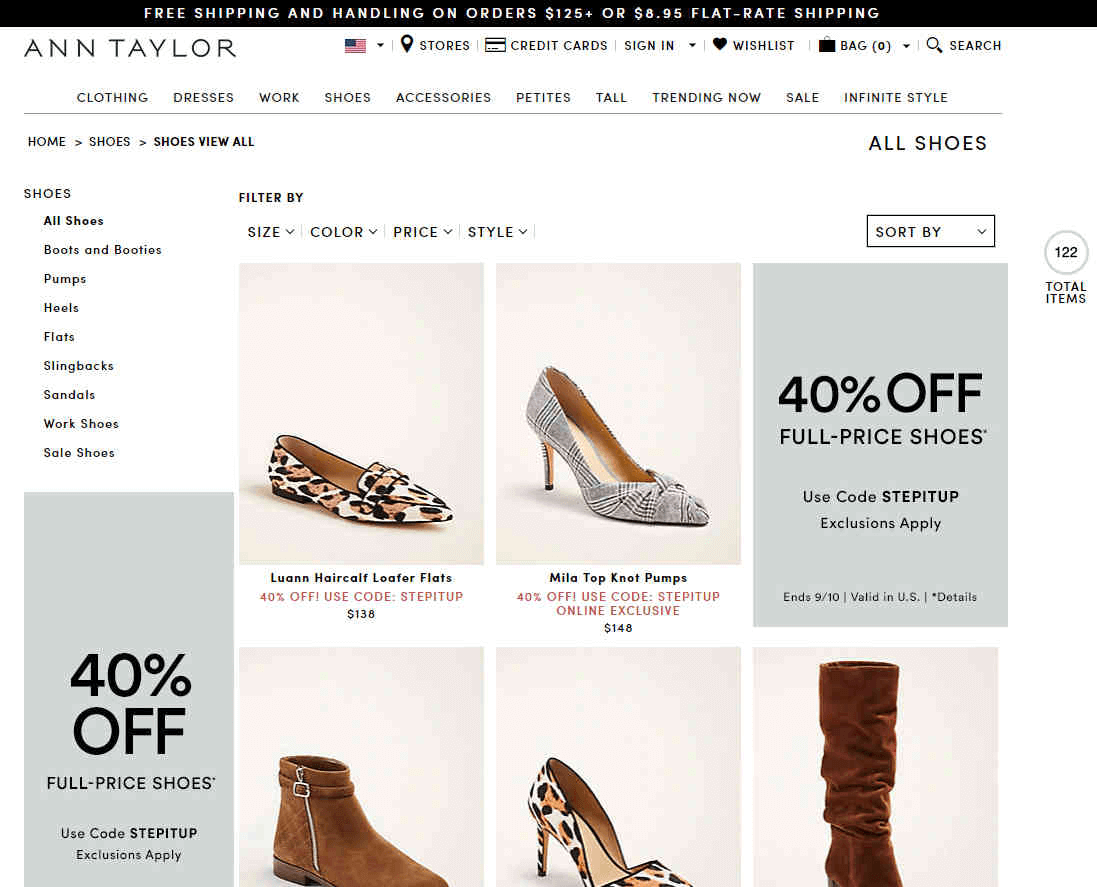
Task: Click the store locator pin icon
Action: tap(406, 44)
